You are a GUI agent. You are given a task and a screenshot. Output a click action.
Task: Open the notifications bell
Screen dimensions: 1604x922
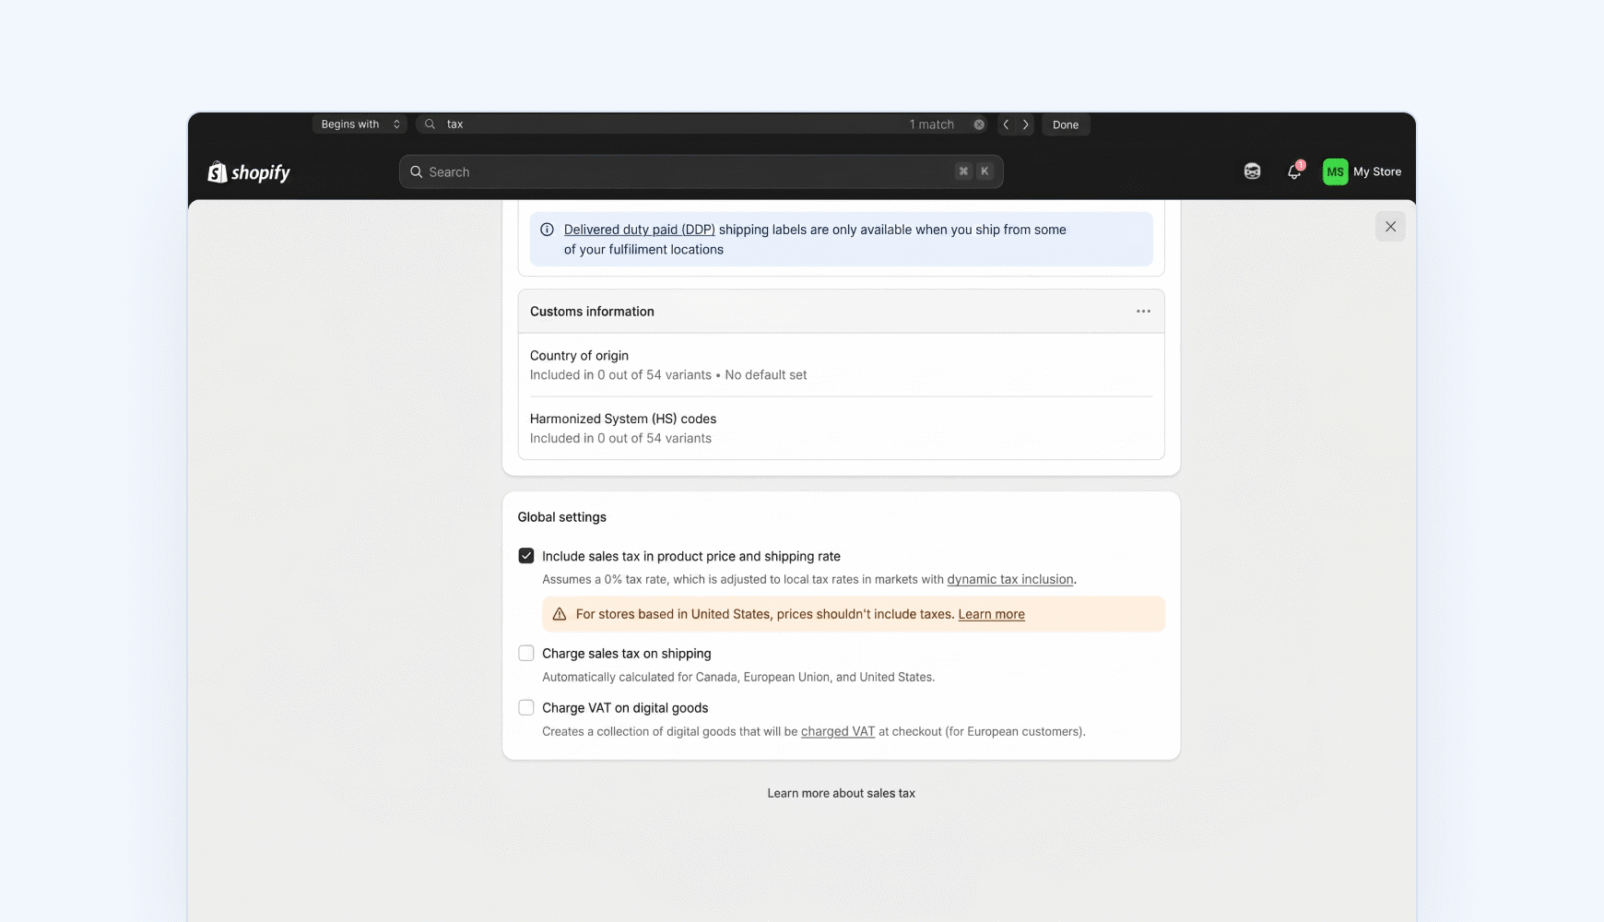(x=1294, y=172)
